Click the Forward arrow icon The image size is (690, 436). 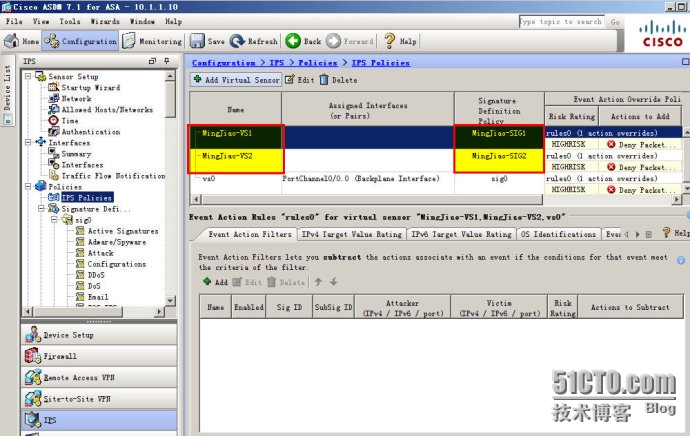point(334,41)
